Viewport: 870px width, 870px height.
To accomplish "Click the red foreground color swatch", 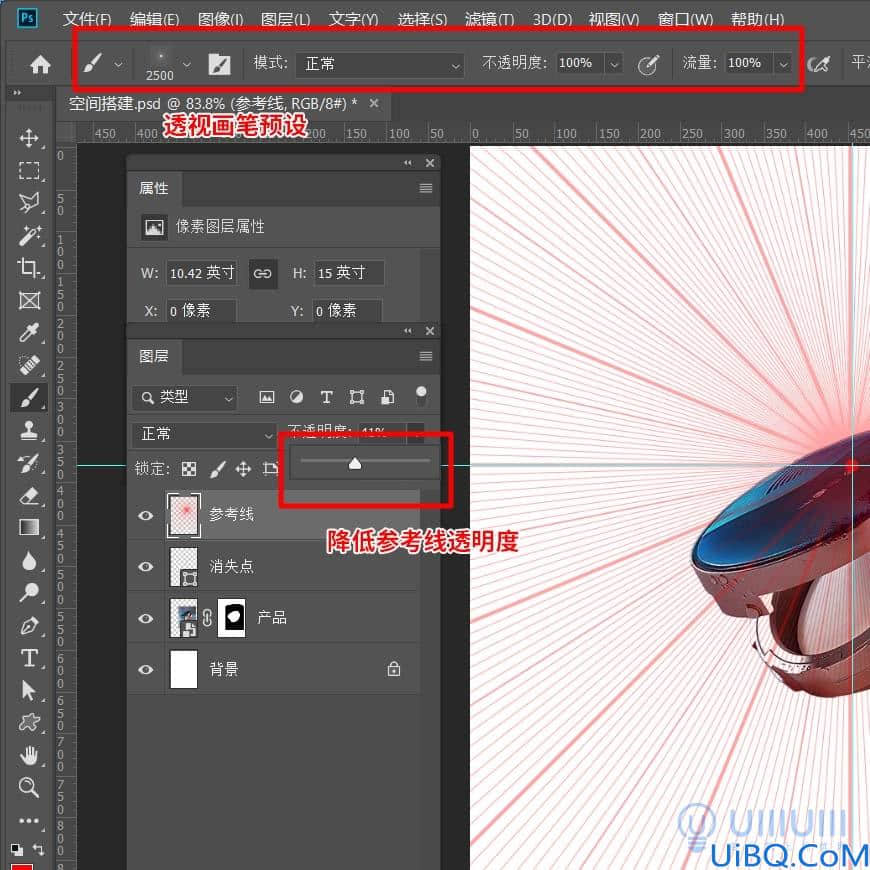I will [22, 866].
